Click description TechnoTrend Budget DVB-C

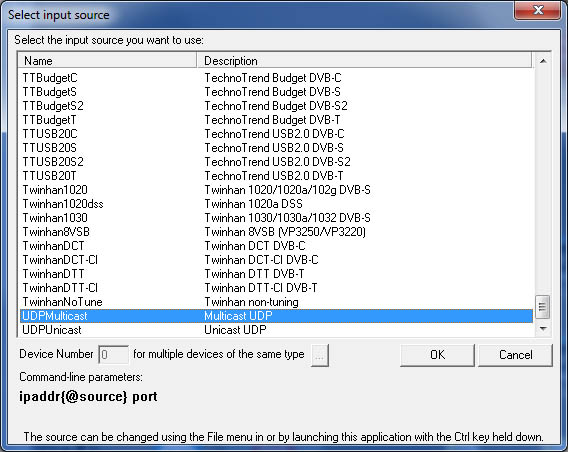click(273, 78)
